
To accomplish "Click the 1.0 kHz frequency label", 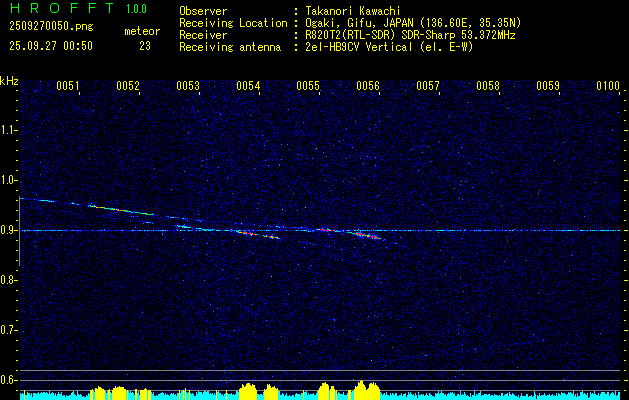I will tap(8, 181).
